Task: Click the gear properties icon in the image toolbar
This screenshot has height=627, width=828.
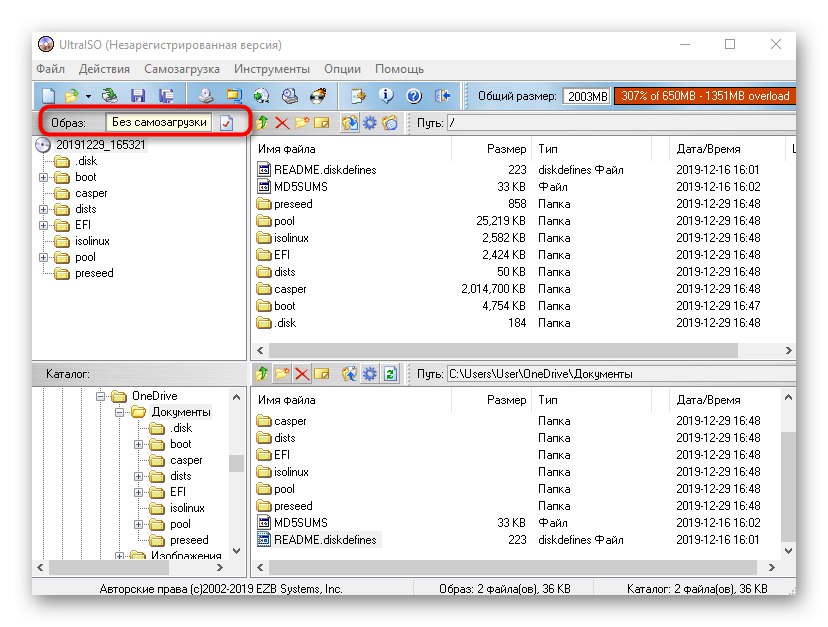Action: pos(370,123)
